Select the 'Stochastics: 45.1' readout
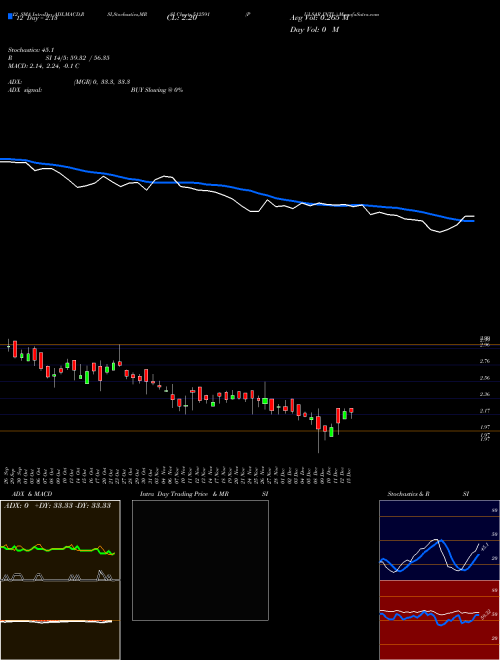The width and height of the screenshot is (500, 660). pos(33,50)
